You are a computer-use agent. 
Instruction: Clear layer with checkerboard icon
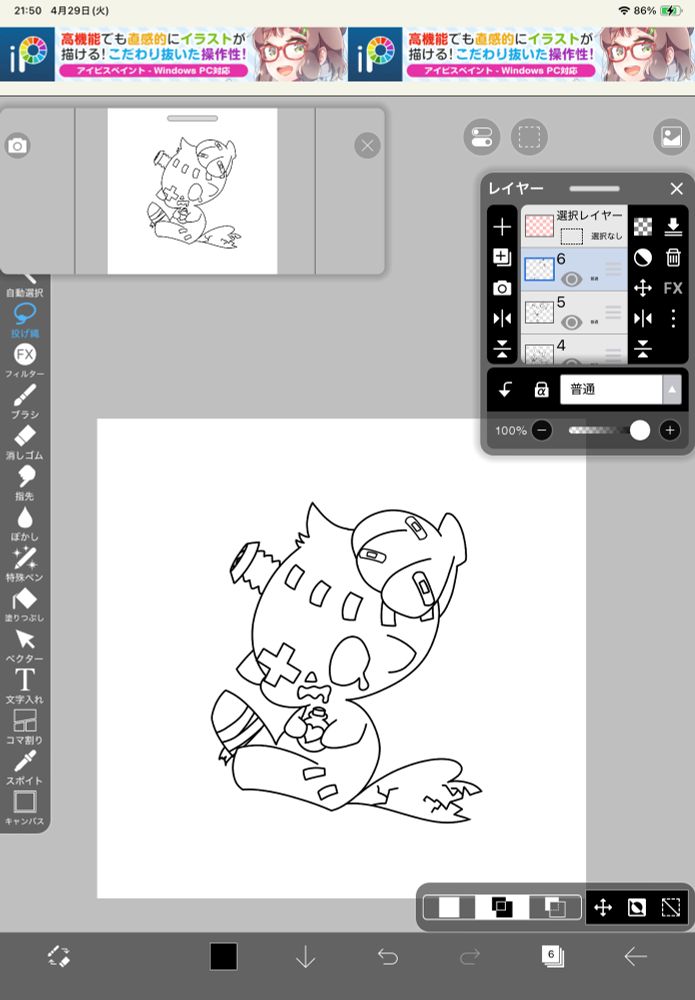643,226
